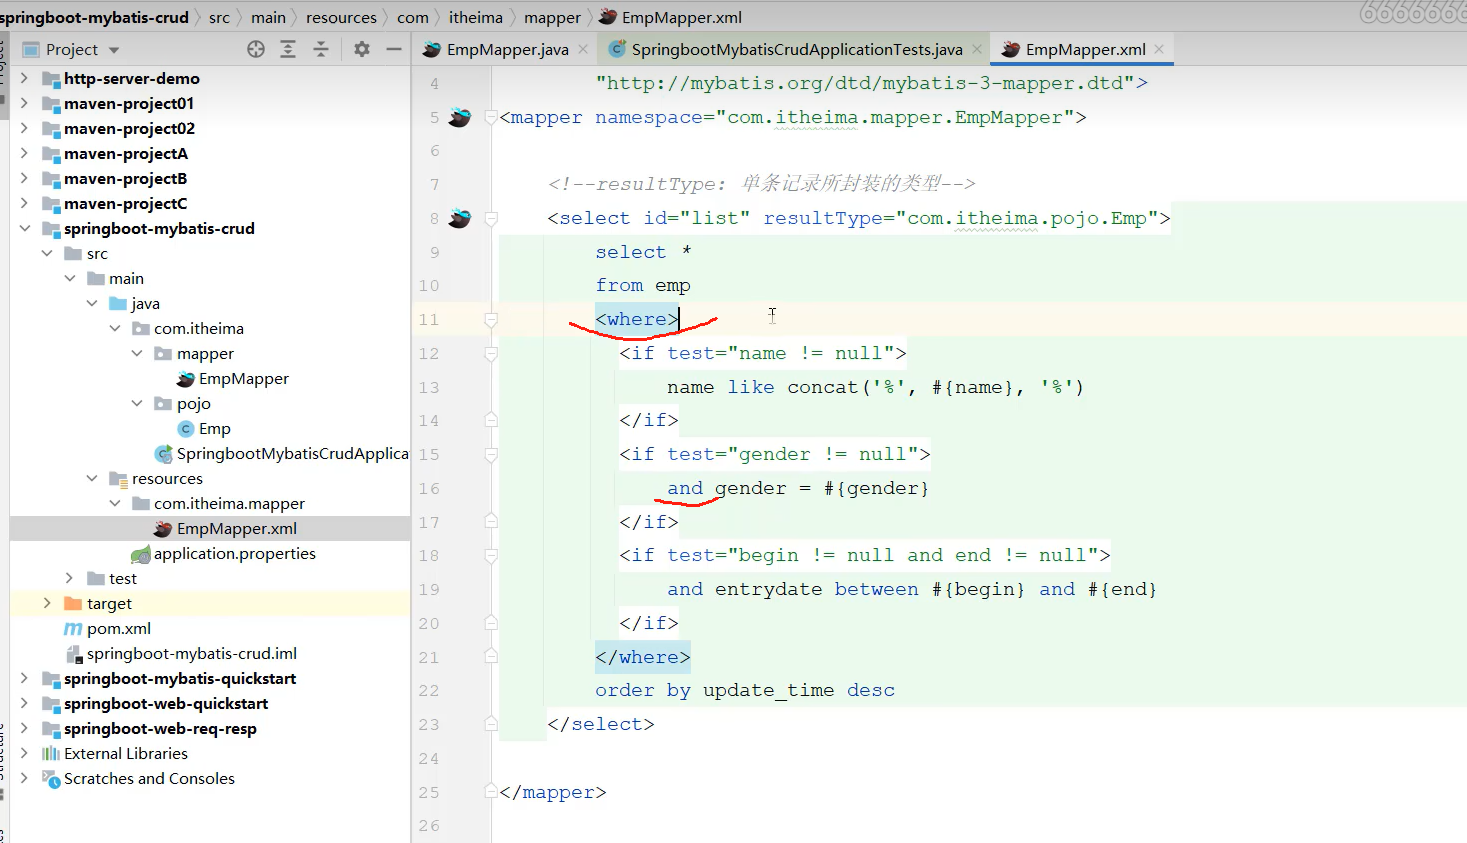Click the Collapse All icon in Project toolbar
Screen dimensions: 1467x843
(321, 49)
